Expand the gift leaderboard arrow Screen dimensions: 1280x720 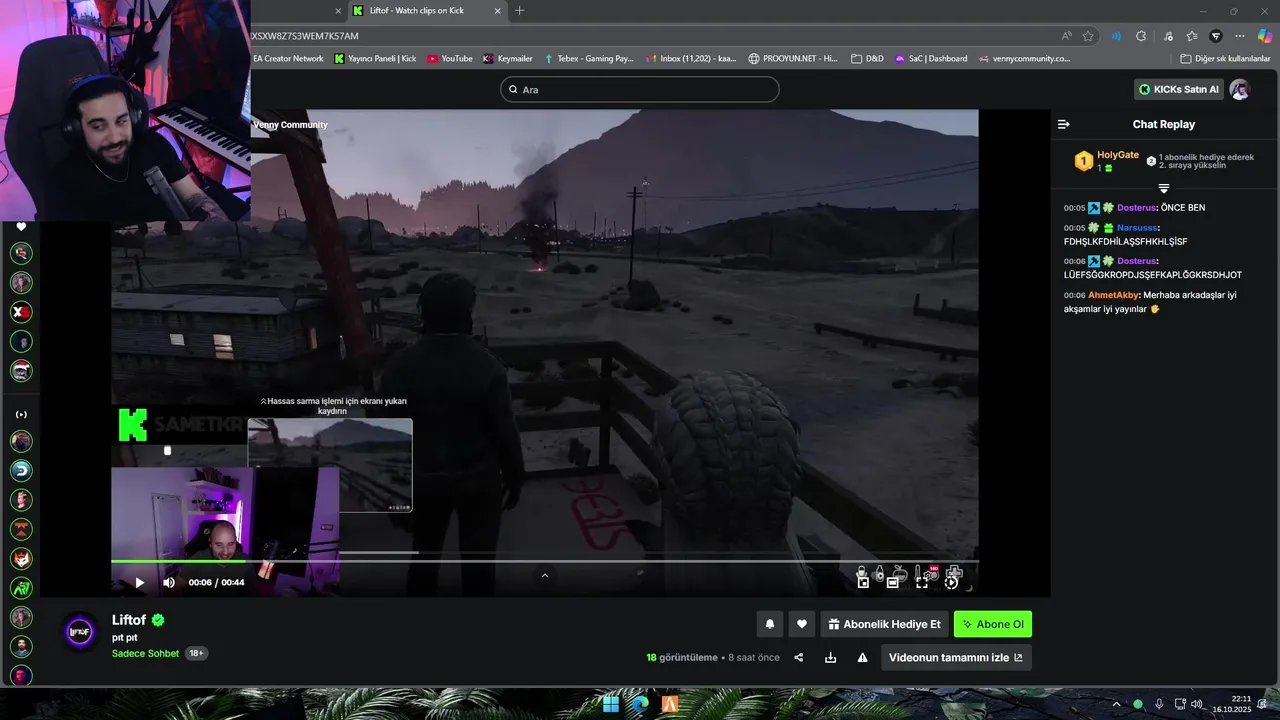click(1164, 188)
